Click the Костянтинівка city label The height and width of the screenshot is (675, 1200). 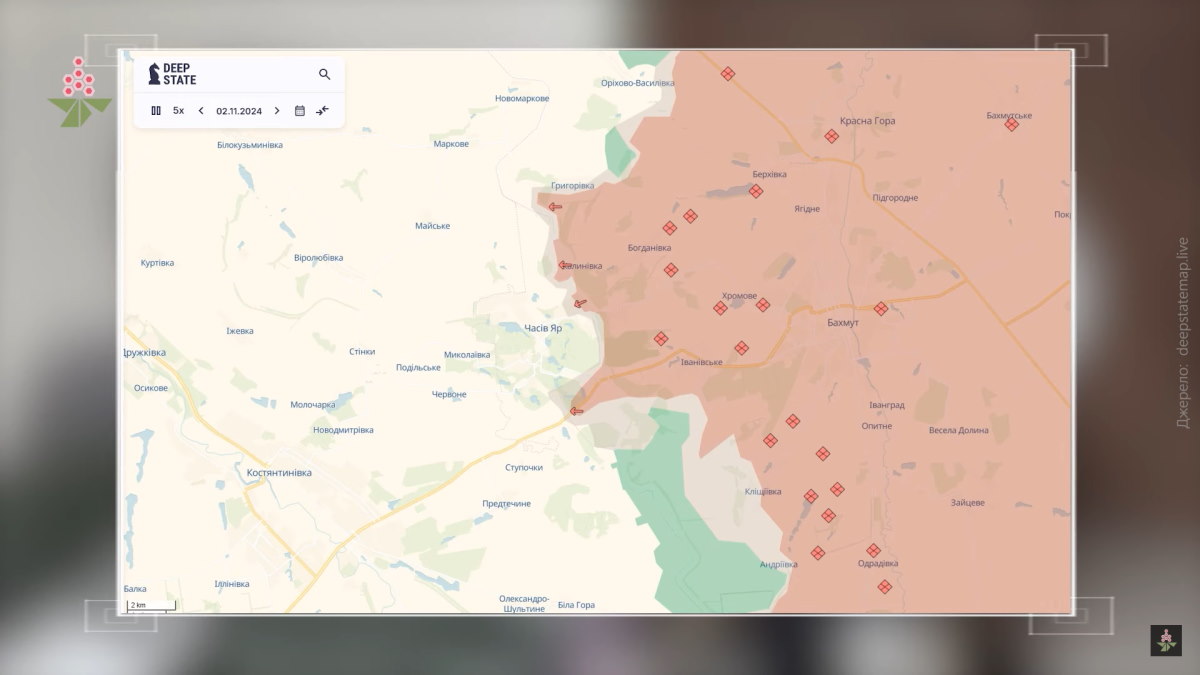pos(279,472)
